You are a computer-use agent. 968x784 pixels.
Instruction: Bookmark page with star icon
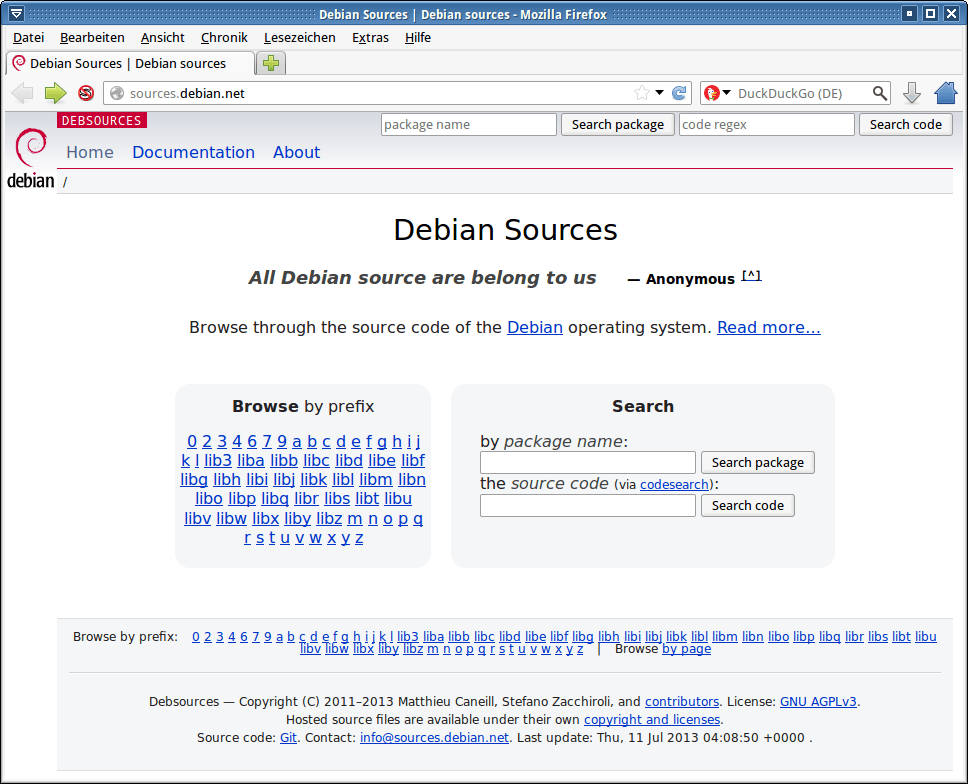pyautogui.click(x=642, y=93)
